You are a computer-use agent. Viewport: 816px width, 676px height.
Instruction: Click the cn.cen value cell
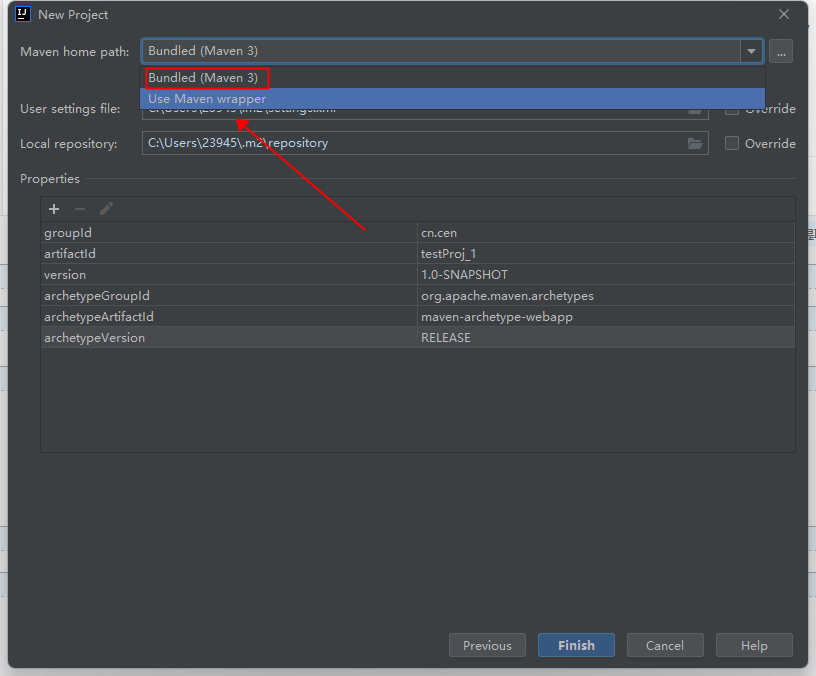pos(606,233)
